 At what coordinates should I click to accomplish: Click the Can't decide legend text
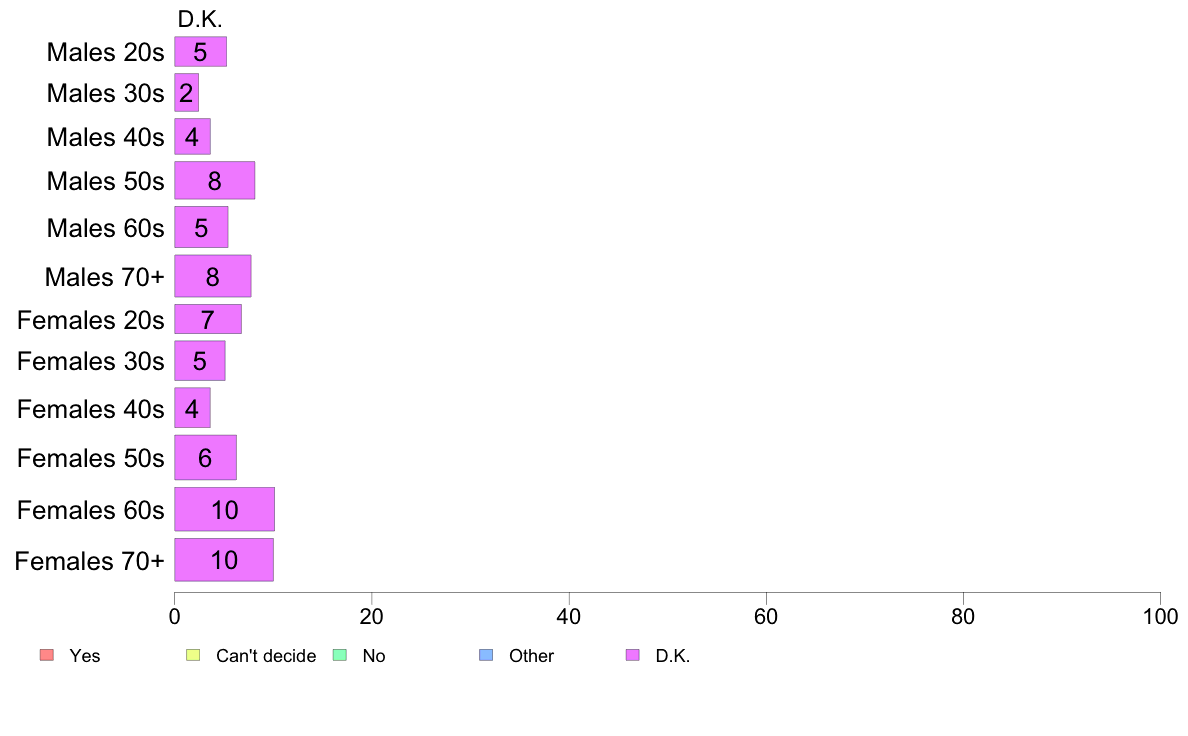(266, 656)
